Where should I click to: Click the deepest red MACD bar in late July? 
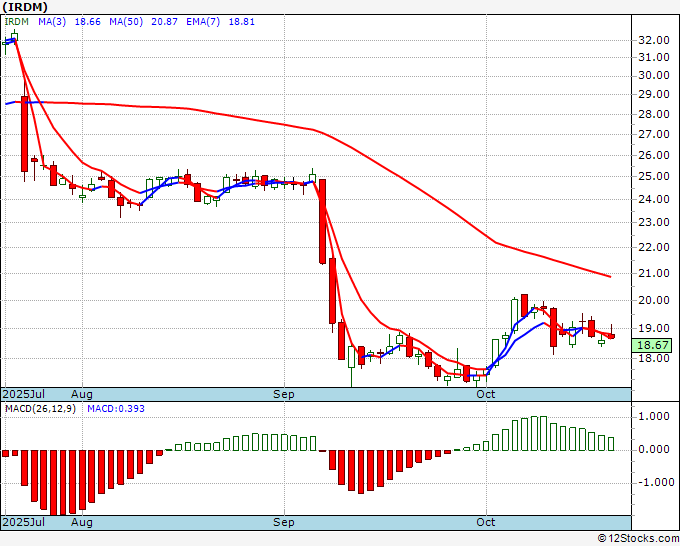pos(54,482)
